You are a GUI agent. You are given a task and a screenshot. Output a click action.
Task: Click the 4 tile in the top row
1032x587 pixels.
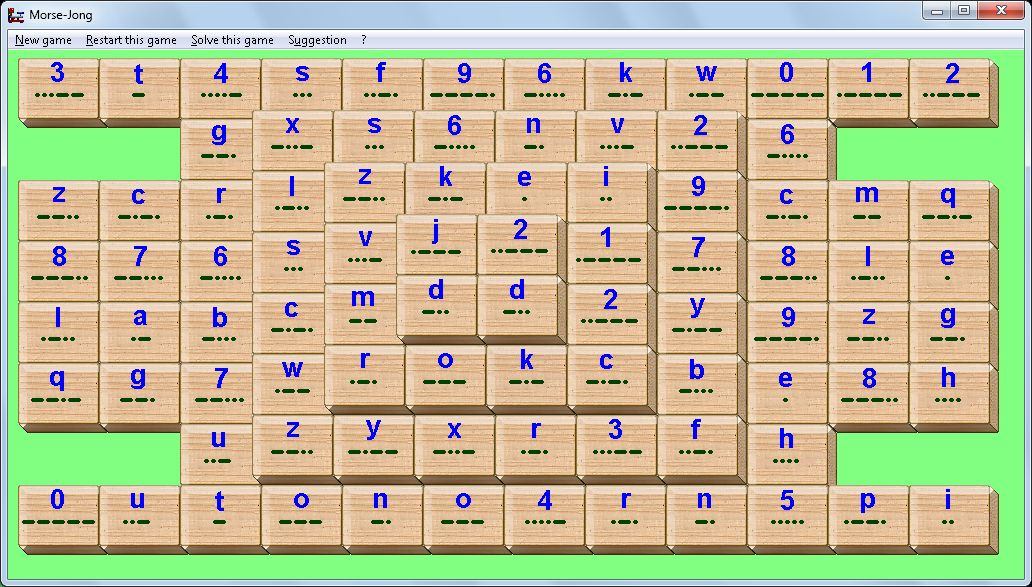point(220,88)
